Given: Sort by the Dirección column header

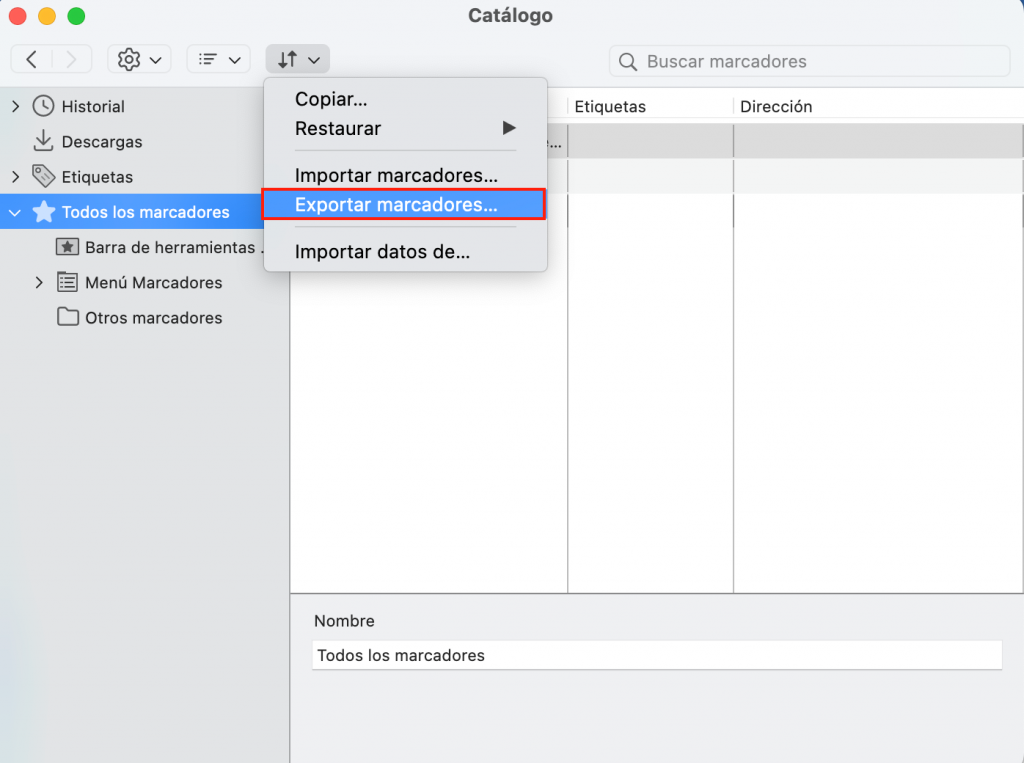Looking at the screenshot, I should click(x=773, y=106).
